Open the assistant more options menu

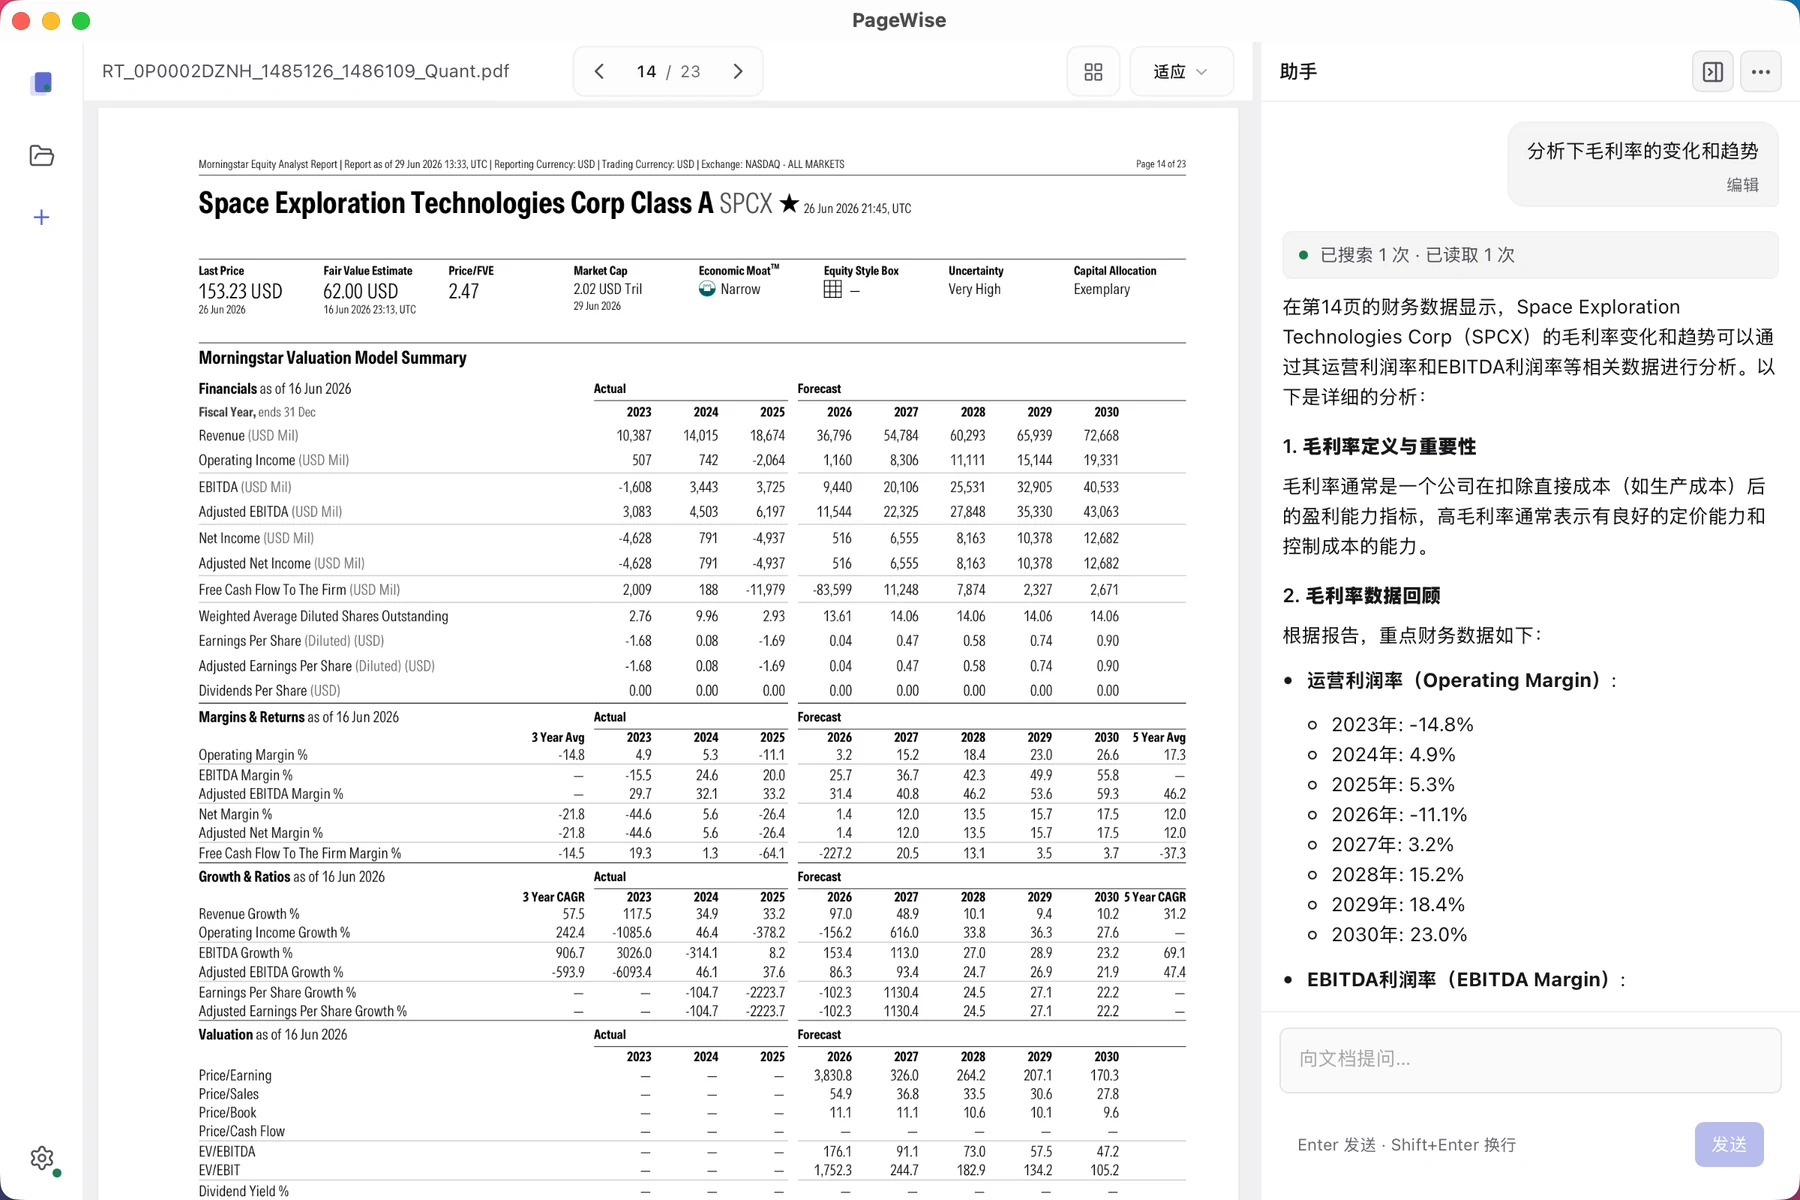pyautogui.click(x=1761, y=72)
